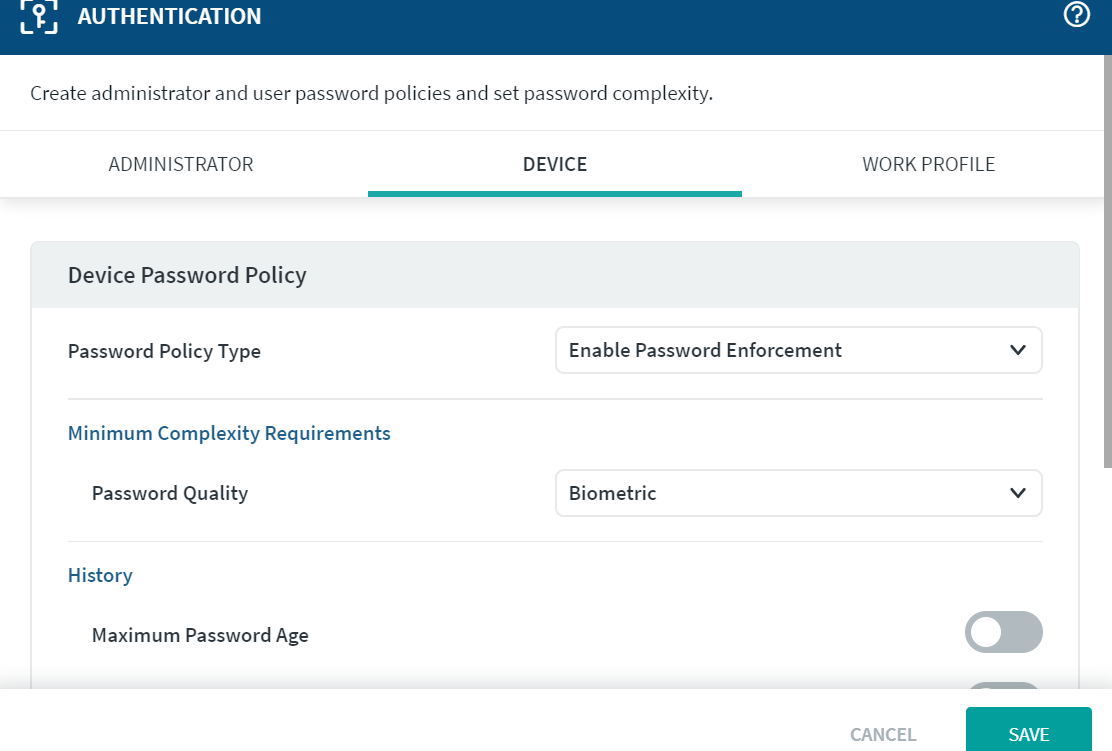Click the chevron arrow beside Enable Password Enforcement

(1018, 350)
